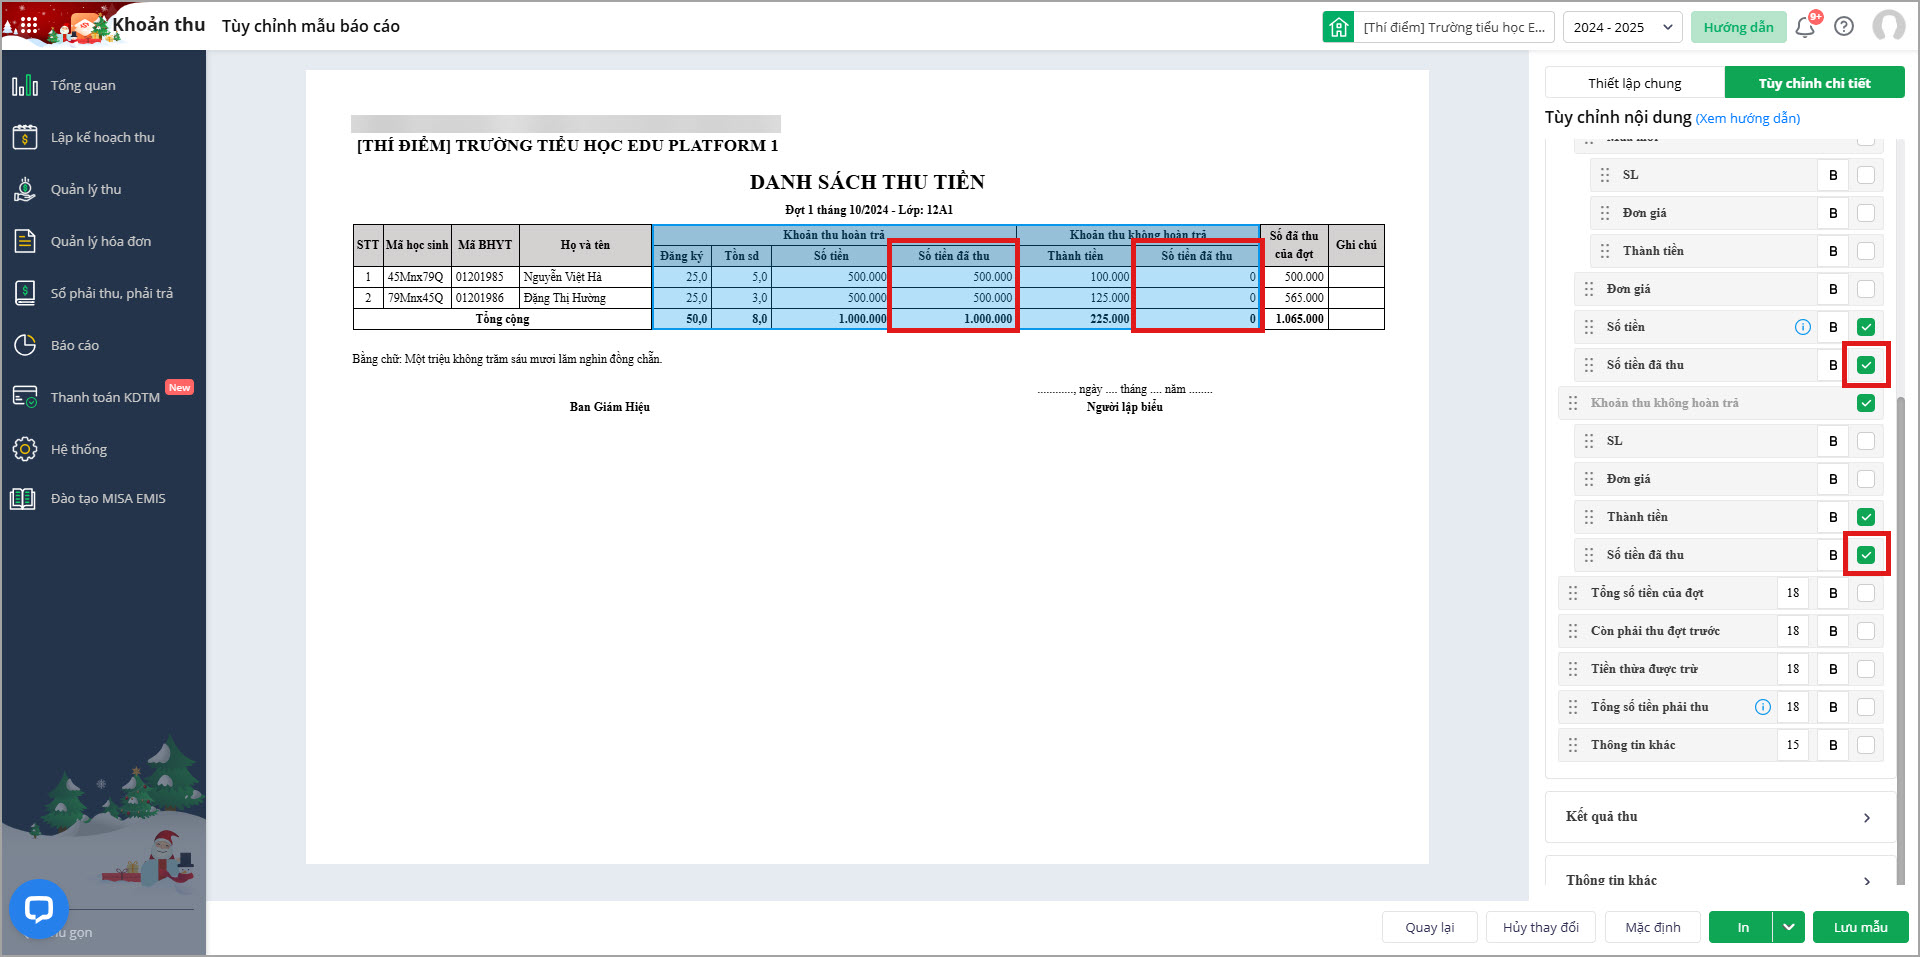The width and height of the screenshot is (1920, 957).
Task: Uncheck the Số tiền row with info icon
Action: [x=1866, y=327]
